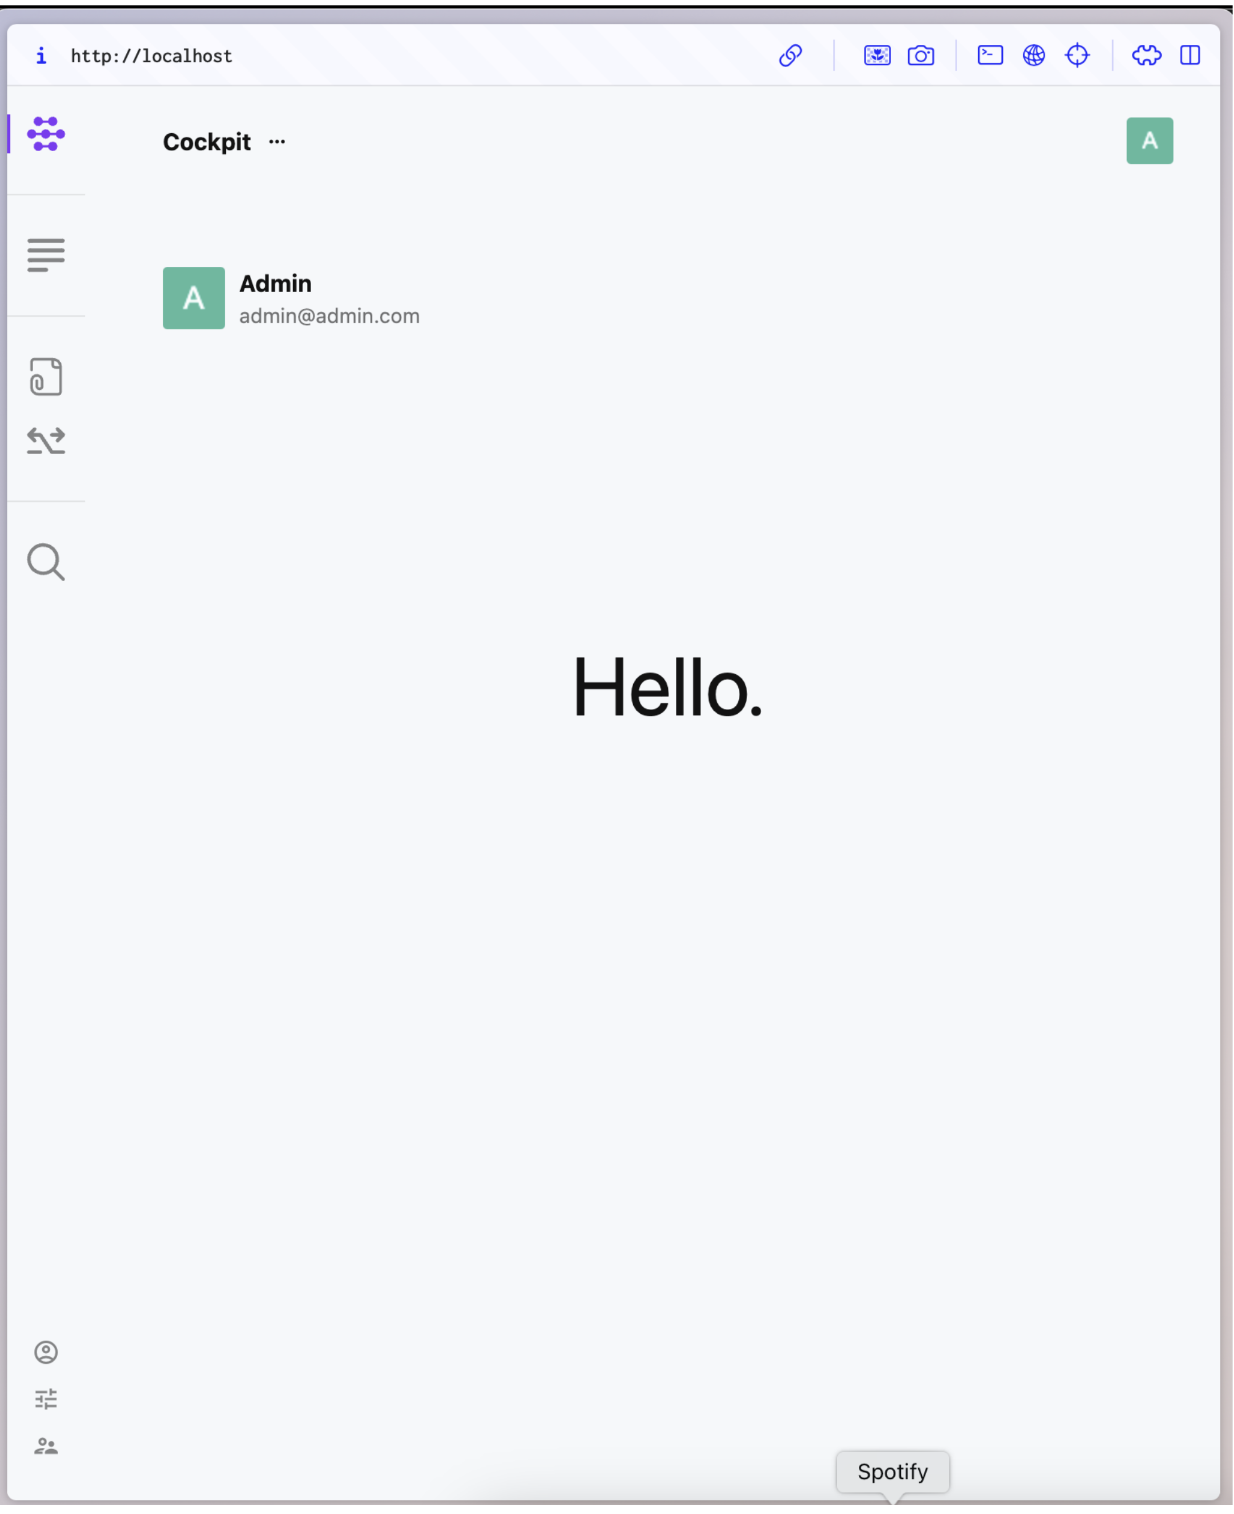Viewport: 1234px width, 1514px height.
Task: Open the terminal console icon
Action: [990, 55]
